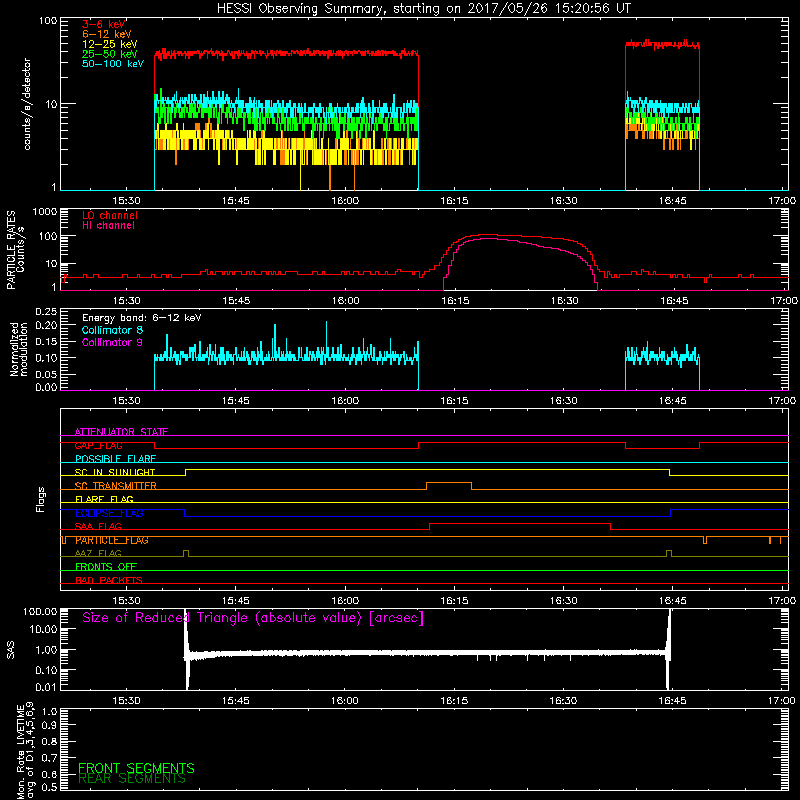Click the 100.00 label on SAS axis
The width and height of the screenshot is (800, 800).
[40, 612]
